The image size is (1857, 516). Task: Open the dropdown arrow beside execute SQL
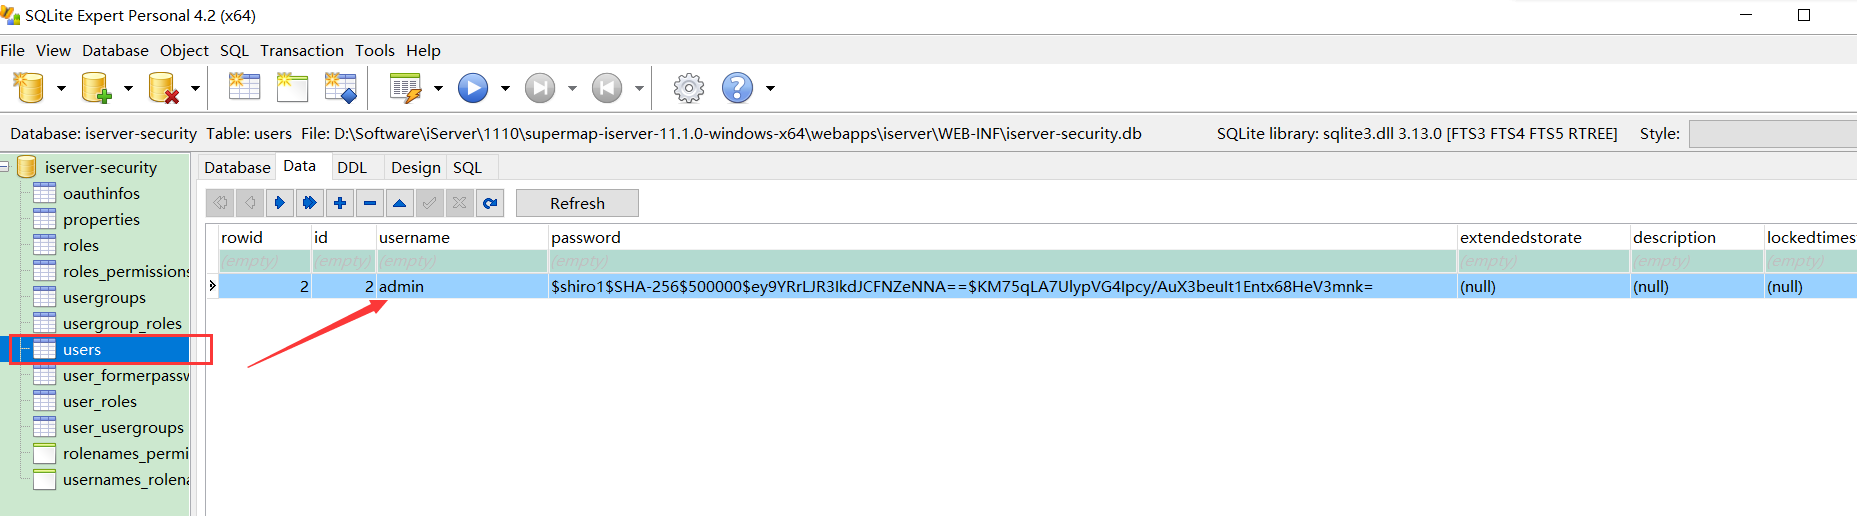[505, 88]
